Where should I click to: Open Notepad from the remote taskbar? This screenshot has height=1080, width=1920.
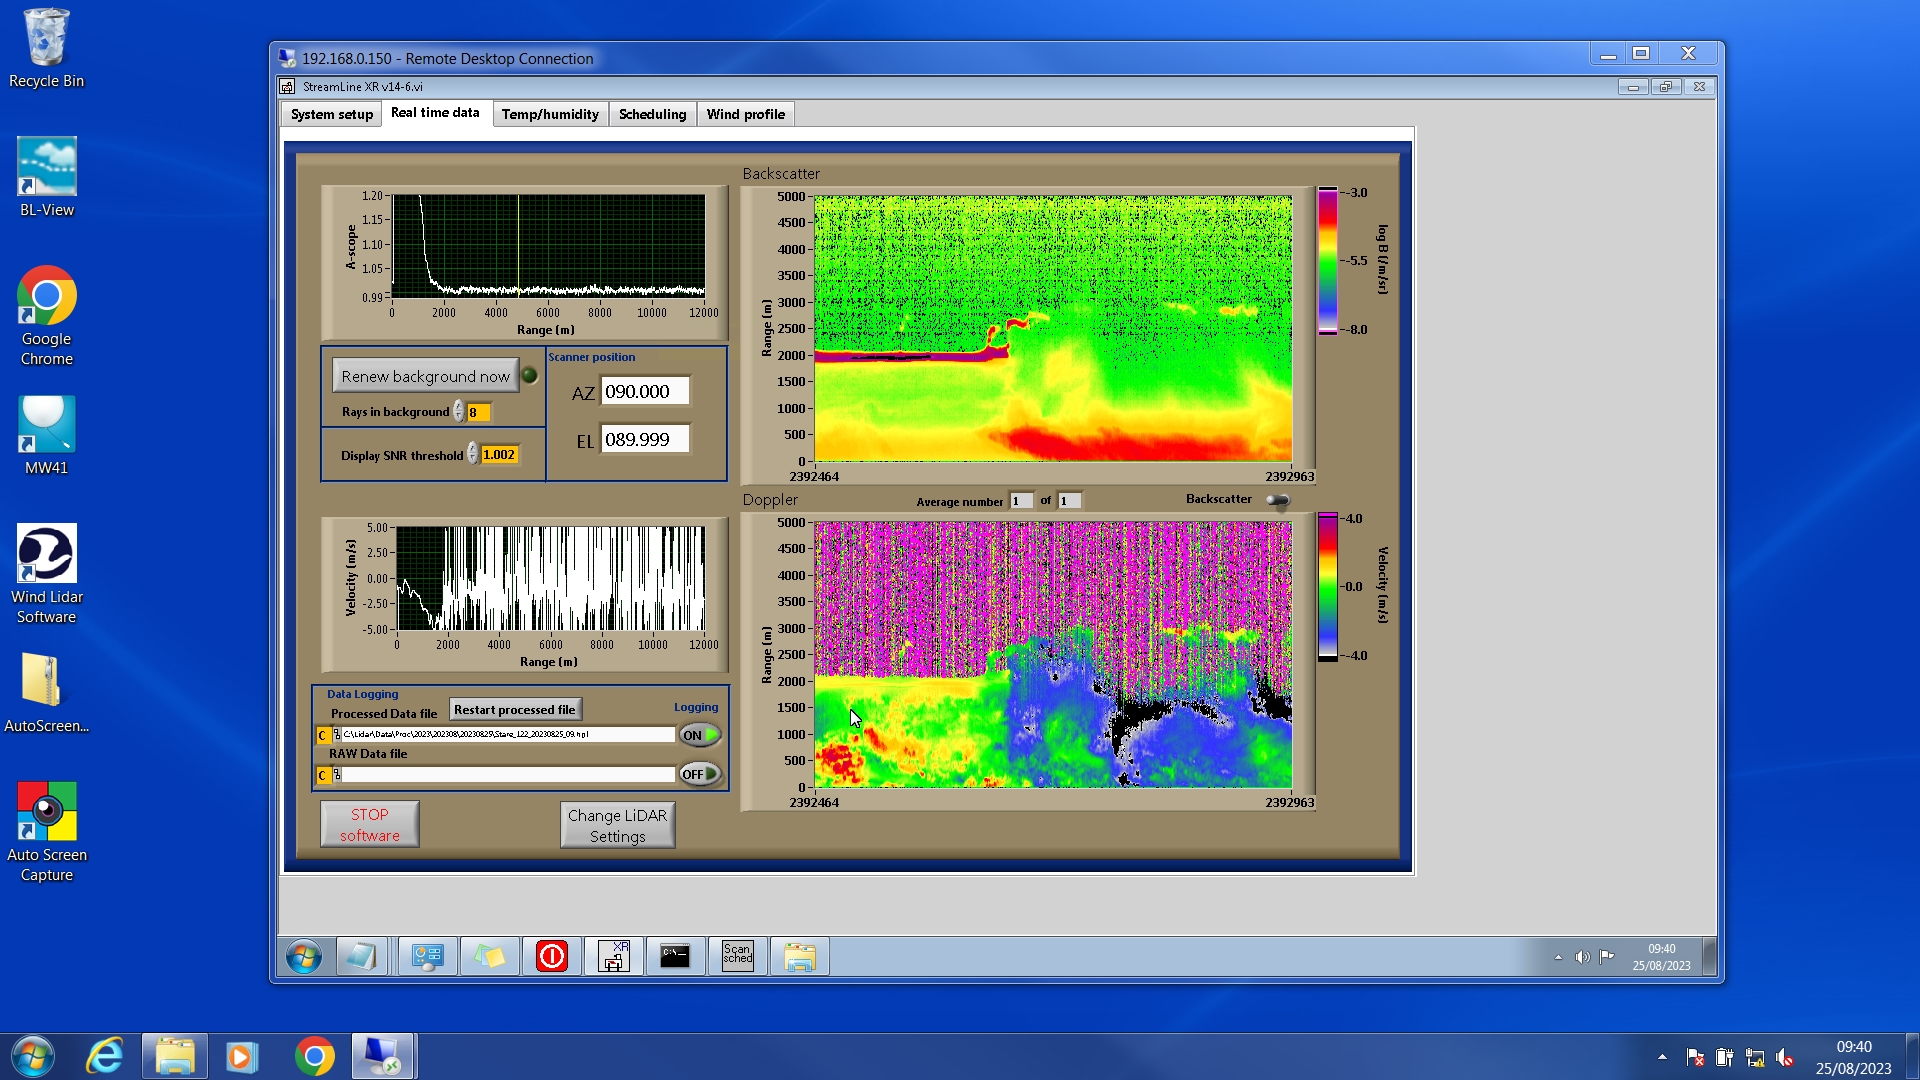coord(361,957)
